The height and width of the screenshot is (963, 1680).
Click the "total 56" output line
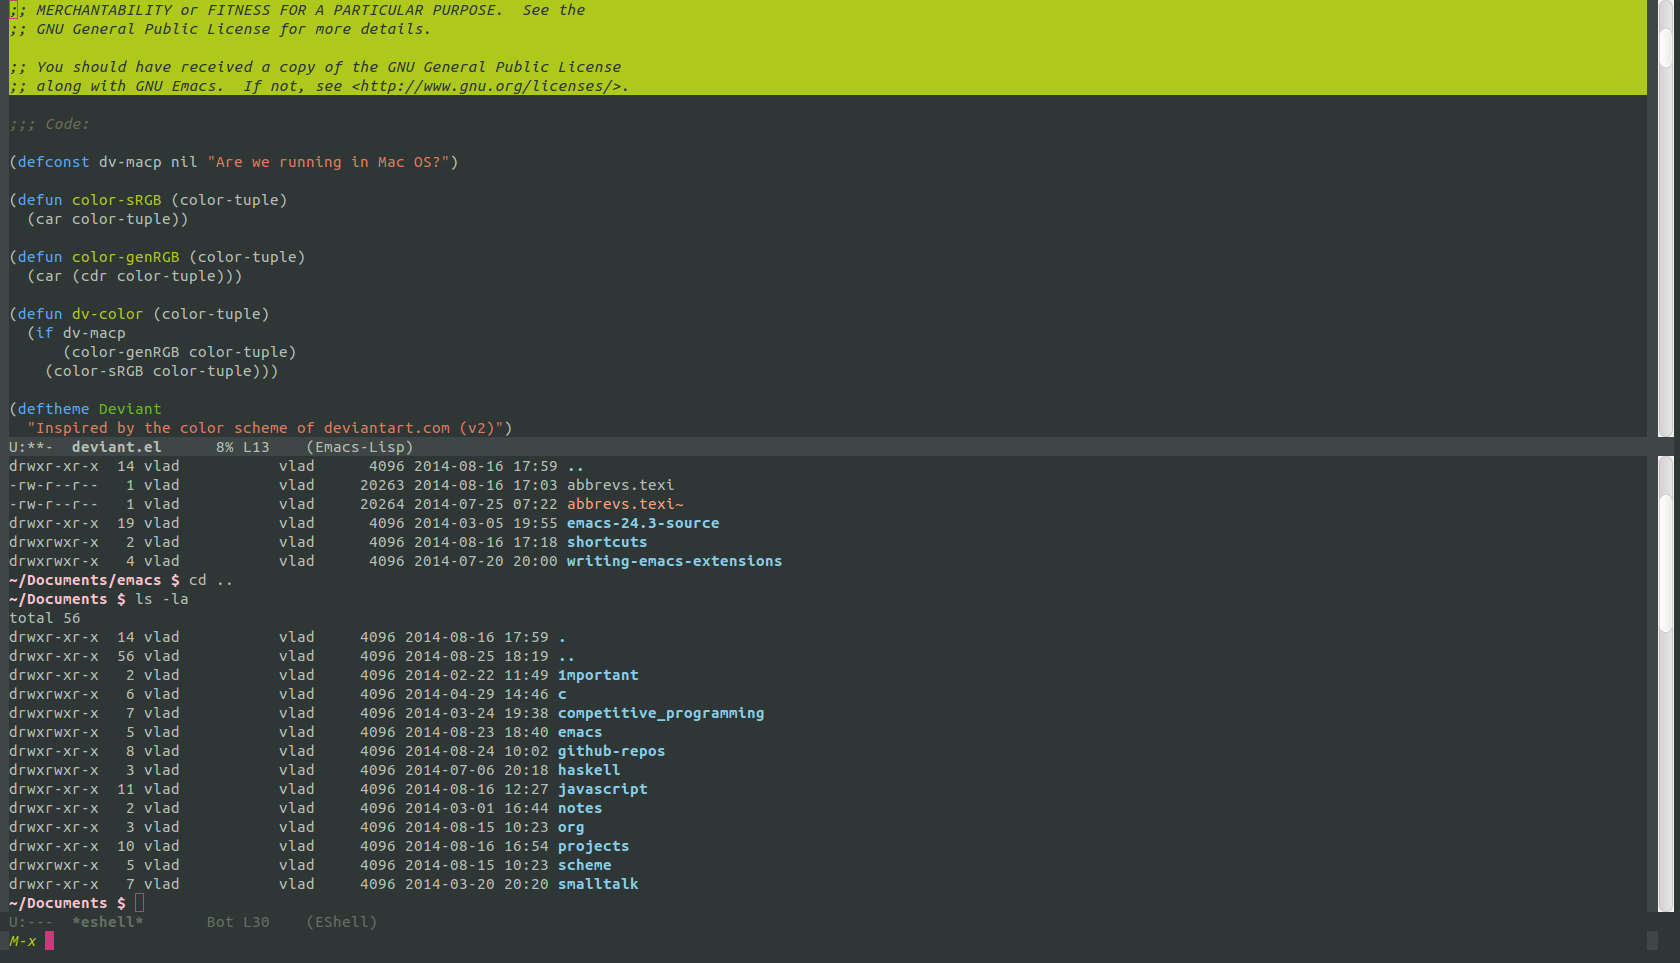tap(45, 618)
